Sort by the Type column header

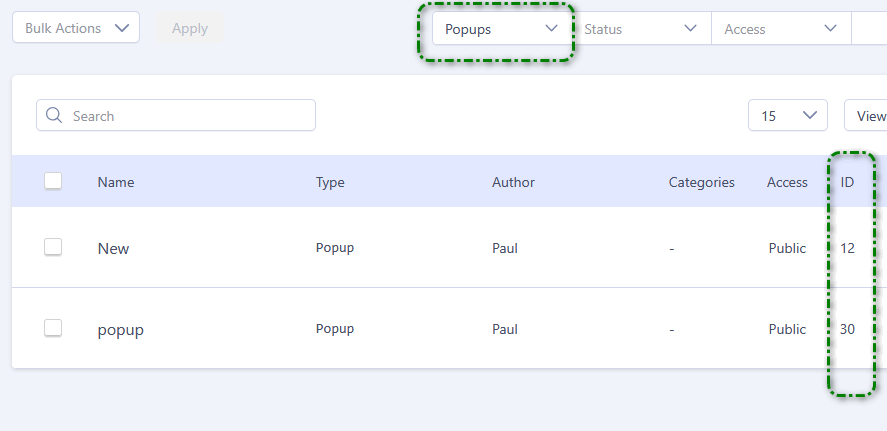pyautogui.click(x=330, y=182)
